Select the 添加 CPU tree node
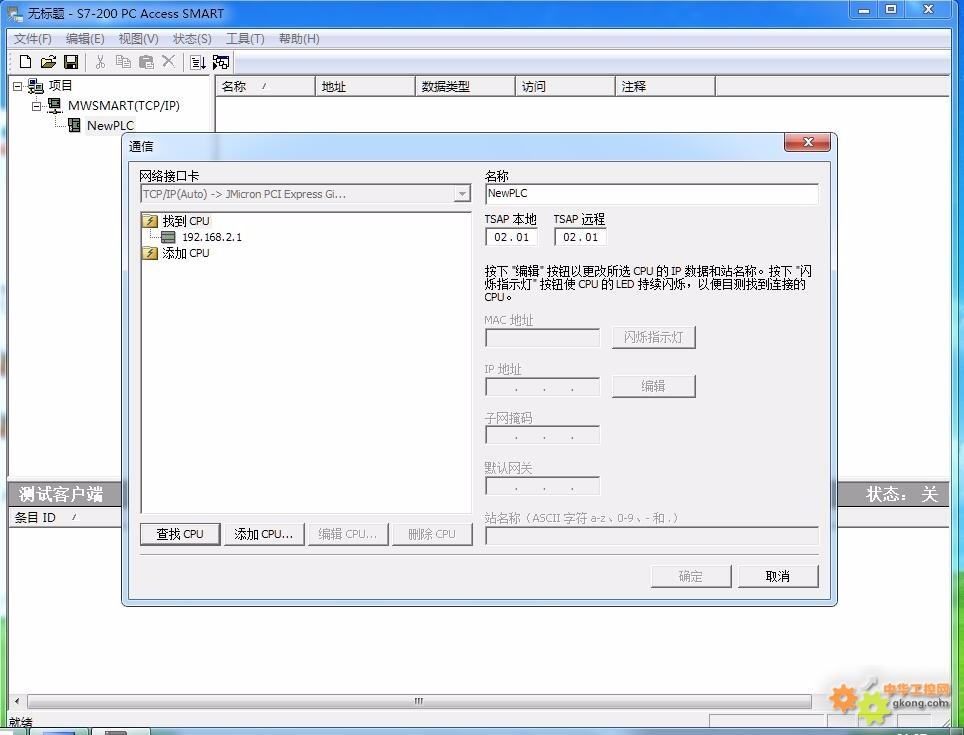The image size is (964, 735). (x=186, y=253)
